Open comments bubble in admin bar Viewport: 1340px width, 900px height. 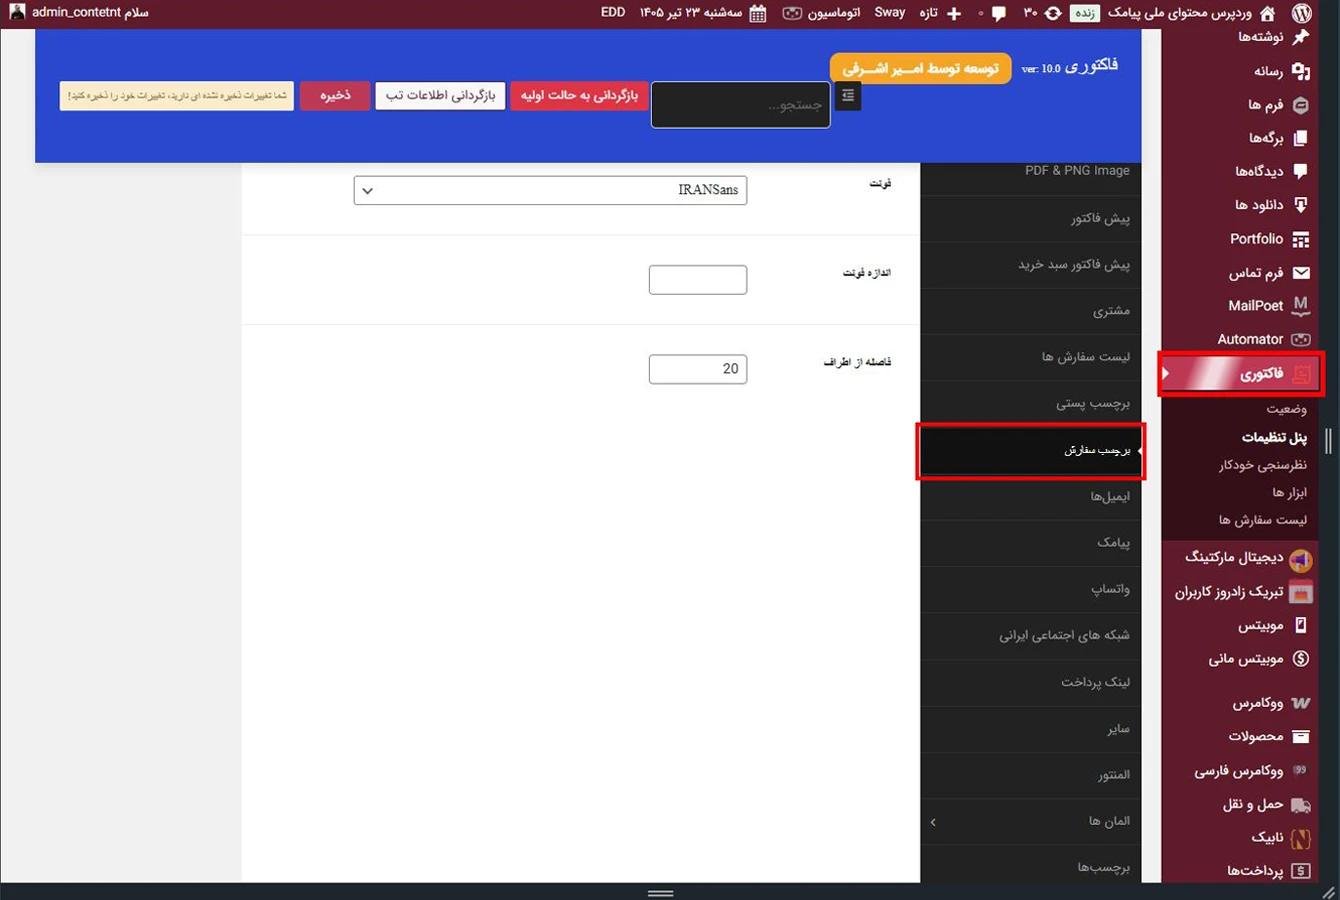pyautogui.click(x=998, y=14)
